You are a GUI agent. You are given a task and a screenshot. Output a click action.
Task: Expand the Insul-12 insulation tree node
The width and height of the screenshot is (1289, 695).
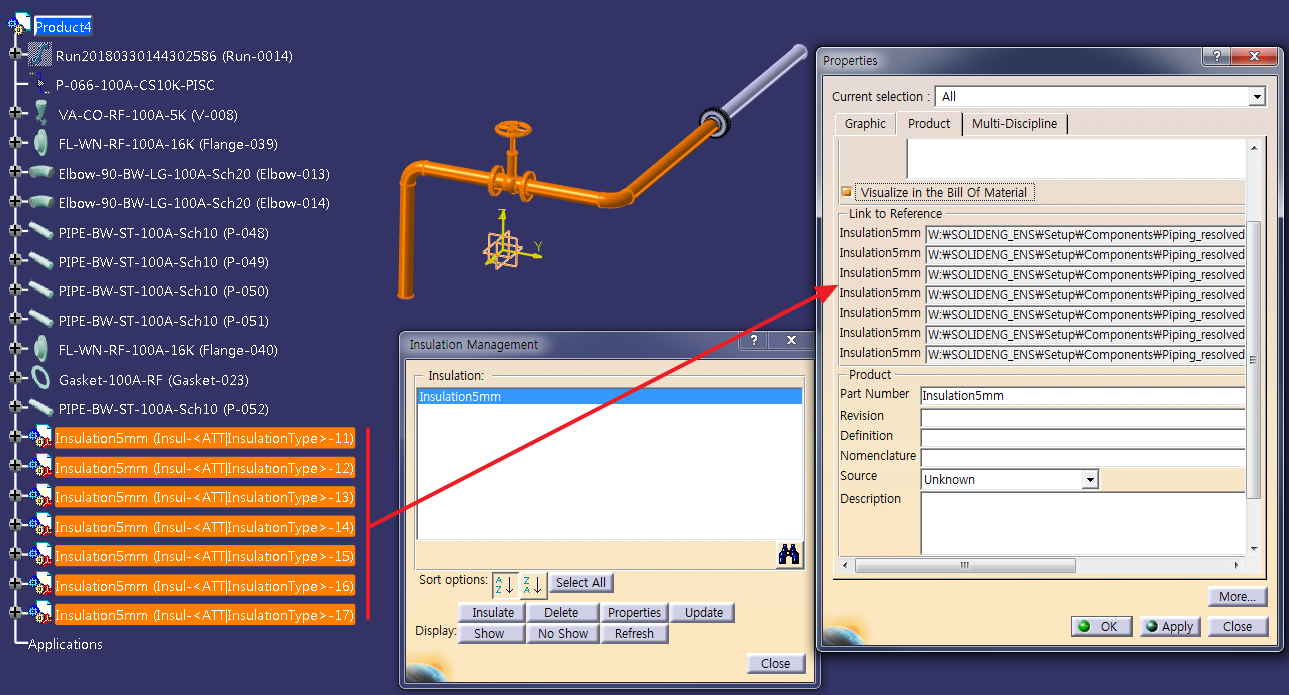tap(17, 467)
